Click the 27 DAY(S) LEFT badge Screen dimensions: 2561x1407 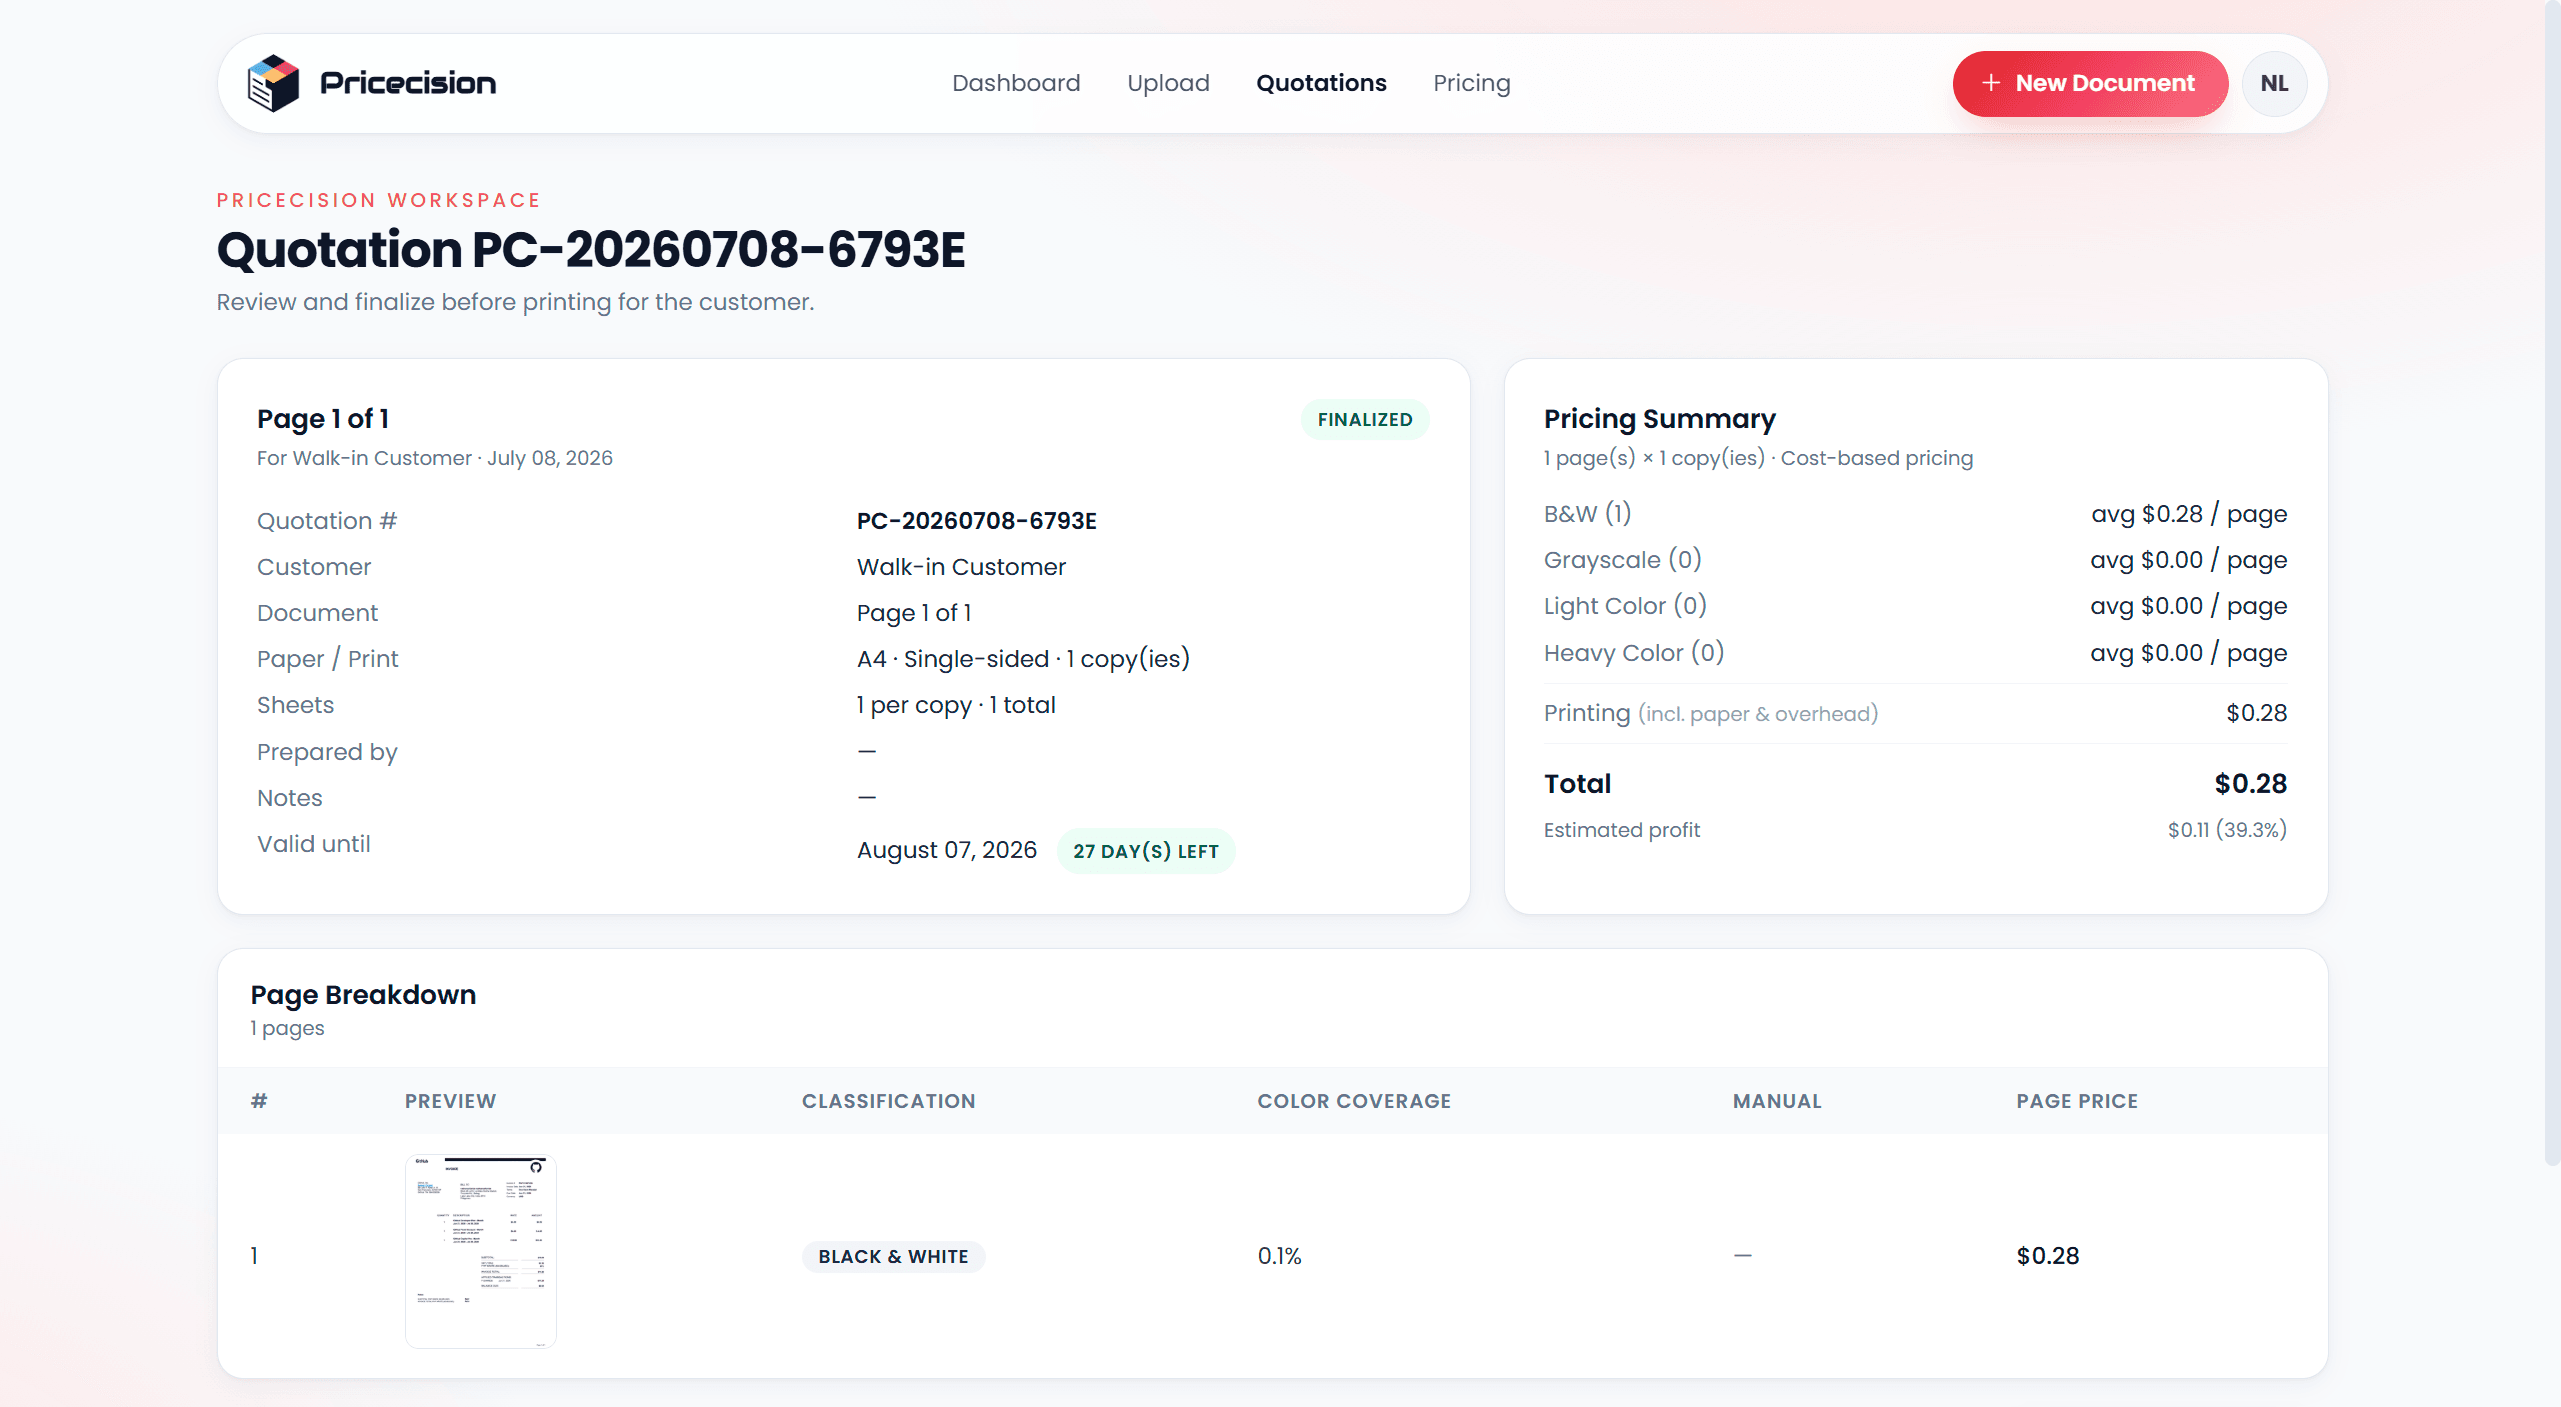[x=1146, y=851]
